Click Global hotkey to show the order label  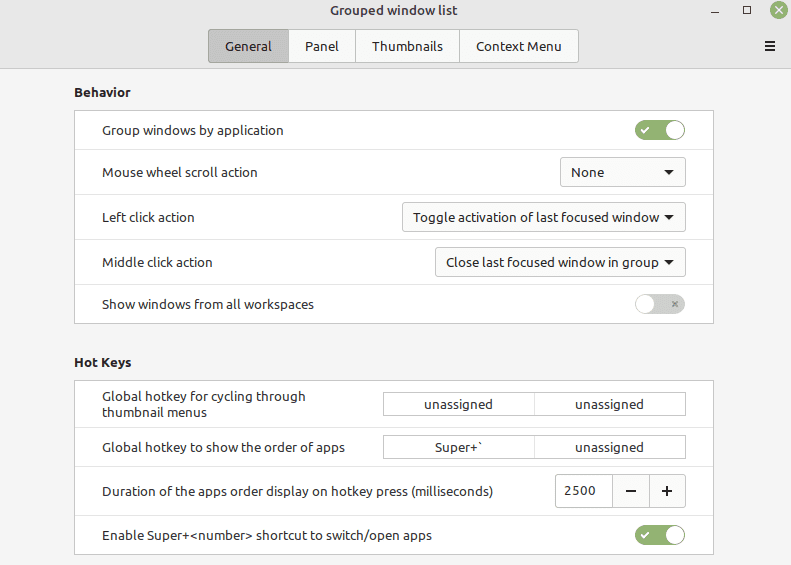pos(223,447)
